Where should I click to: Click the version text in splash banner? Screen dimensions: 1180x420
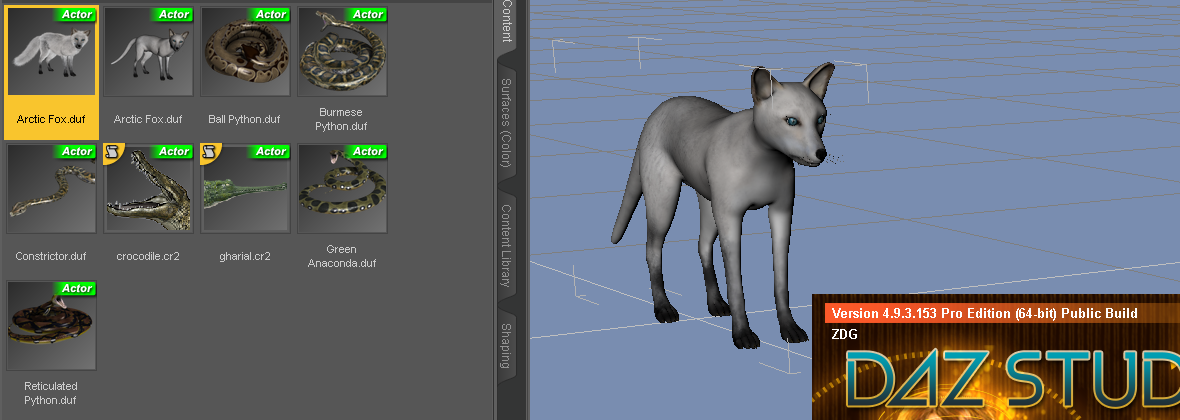point(984,313)
